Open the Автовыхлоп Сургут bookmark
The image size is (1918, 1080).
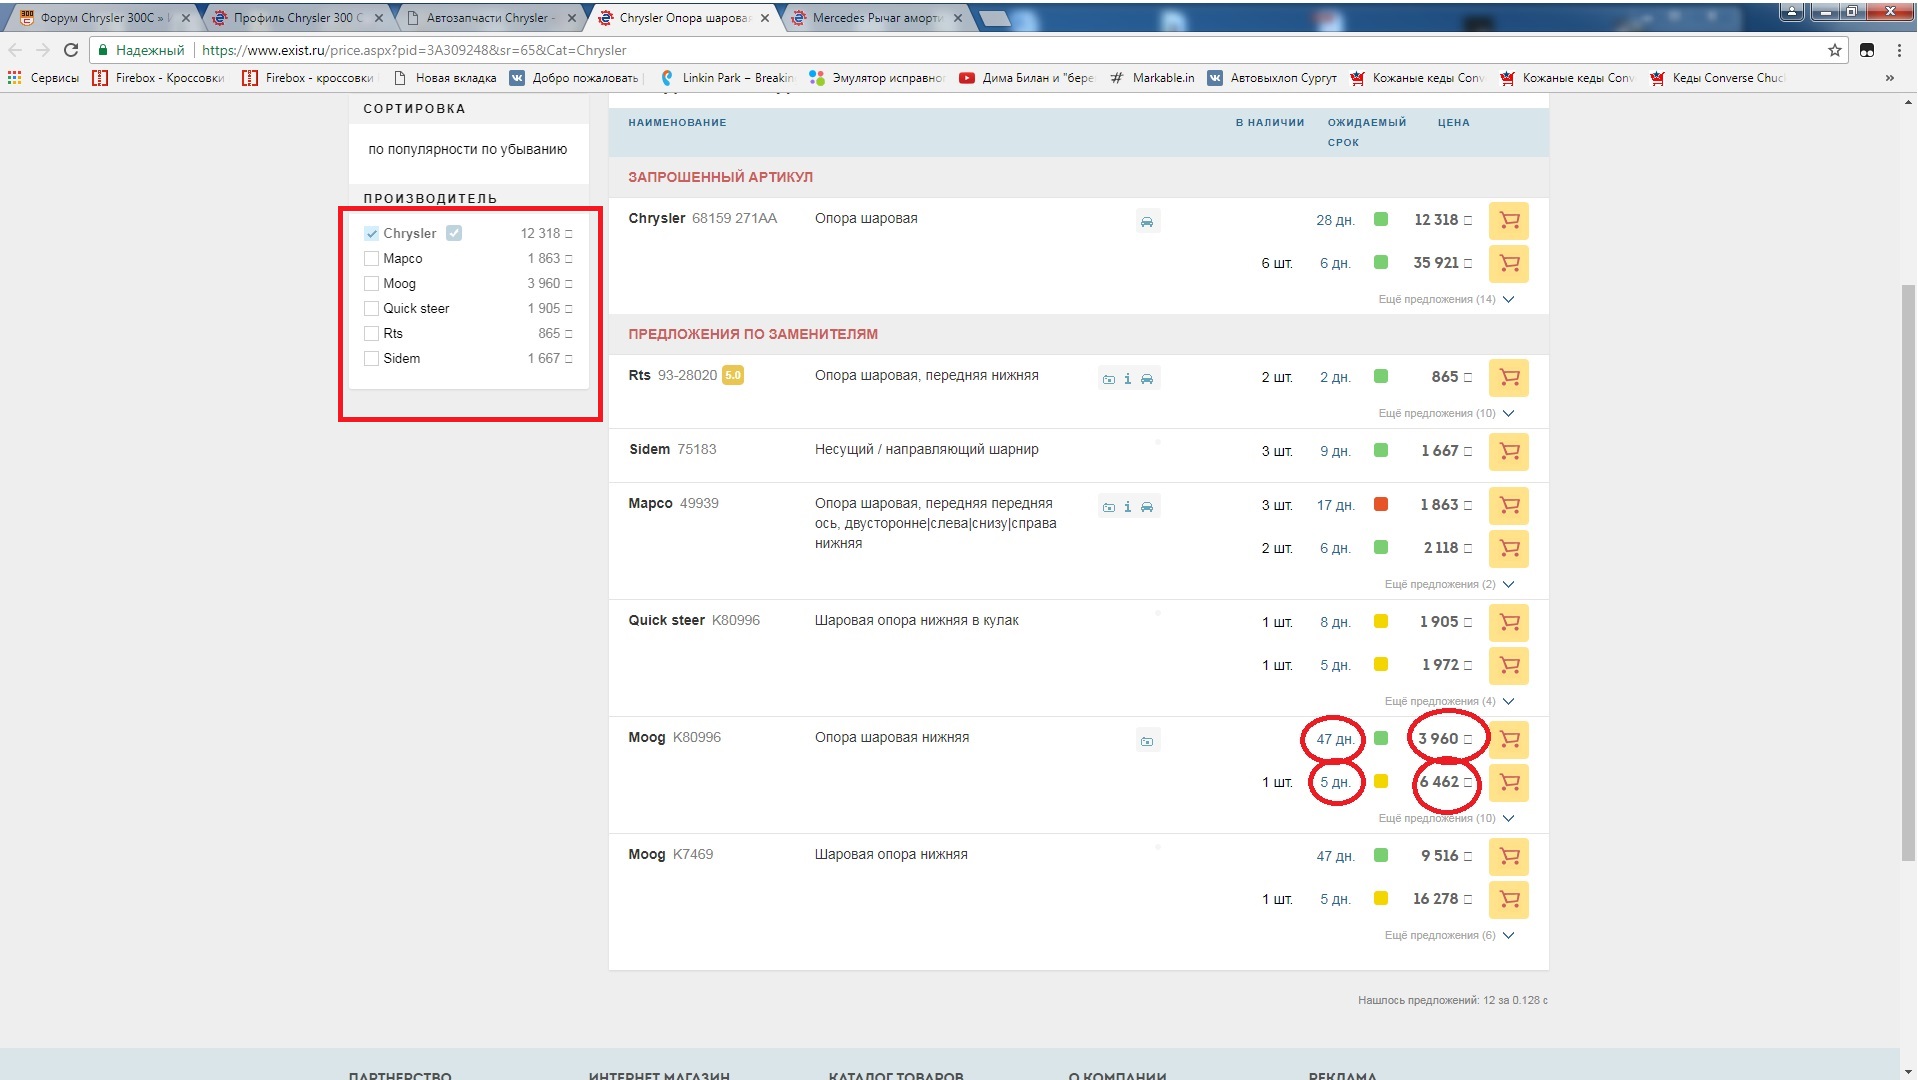click(x=1272, y=78)
